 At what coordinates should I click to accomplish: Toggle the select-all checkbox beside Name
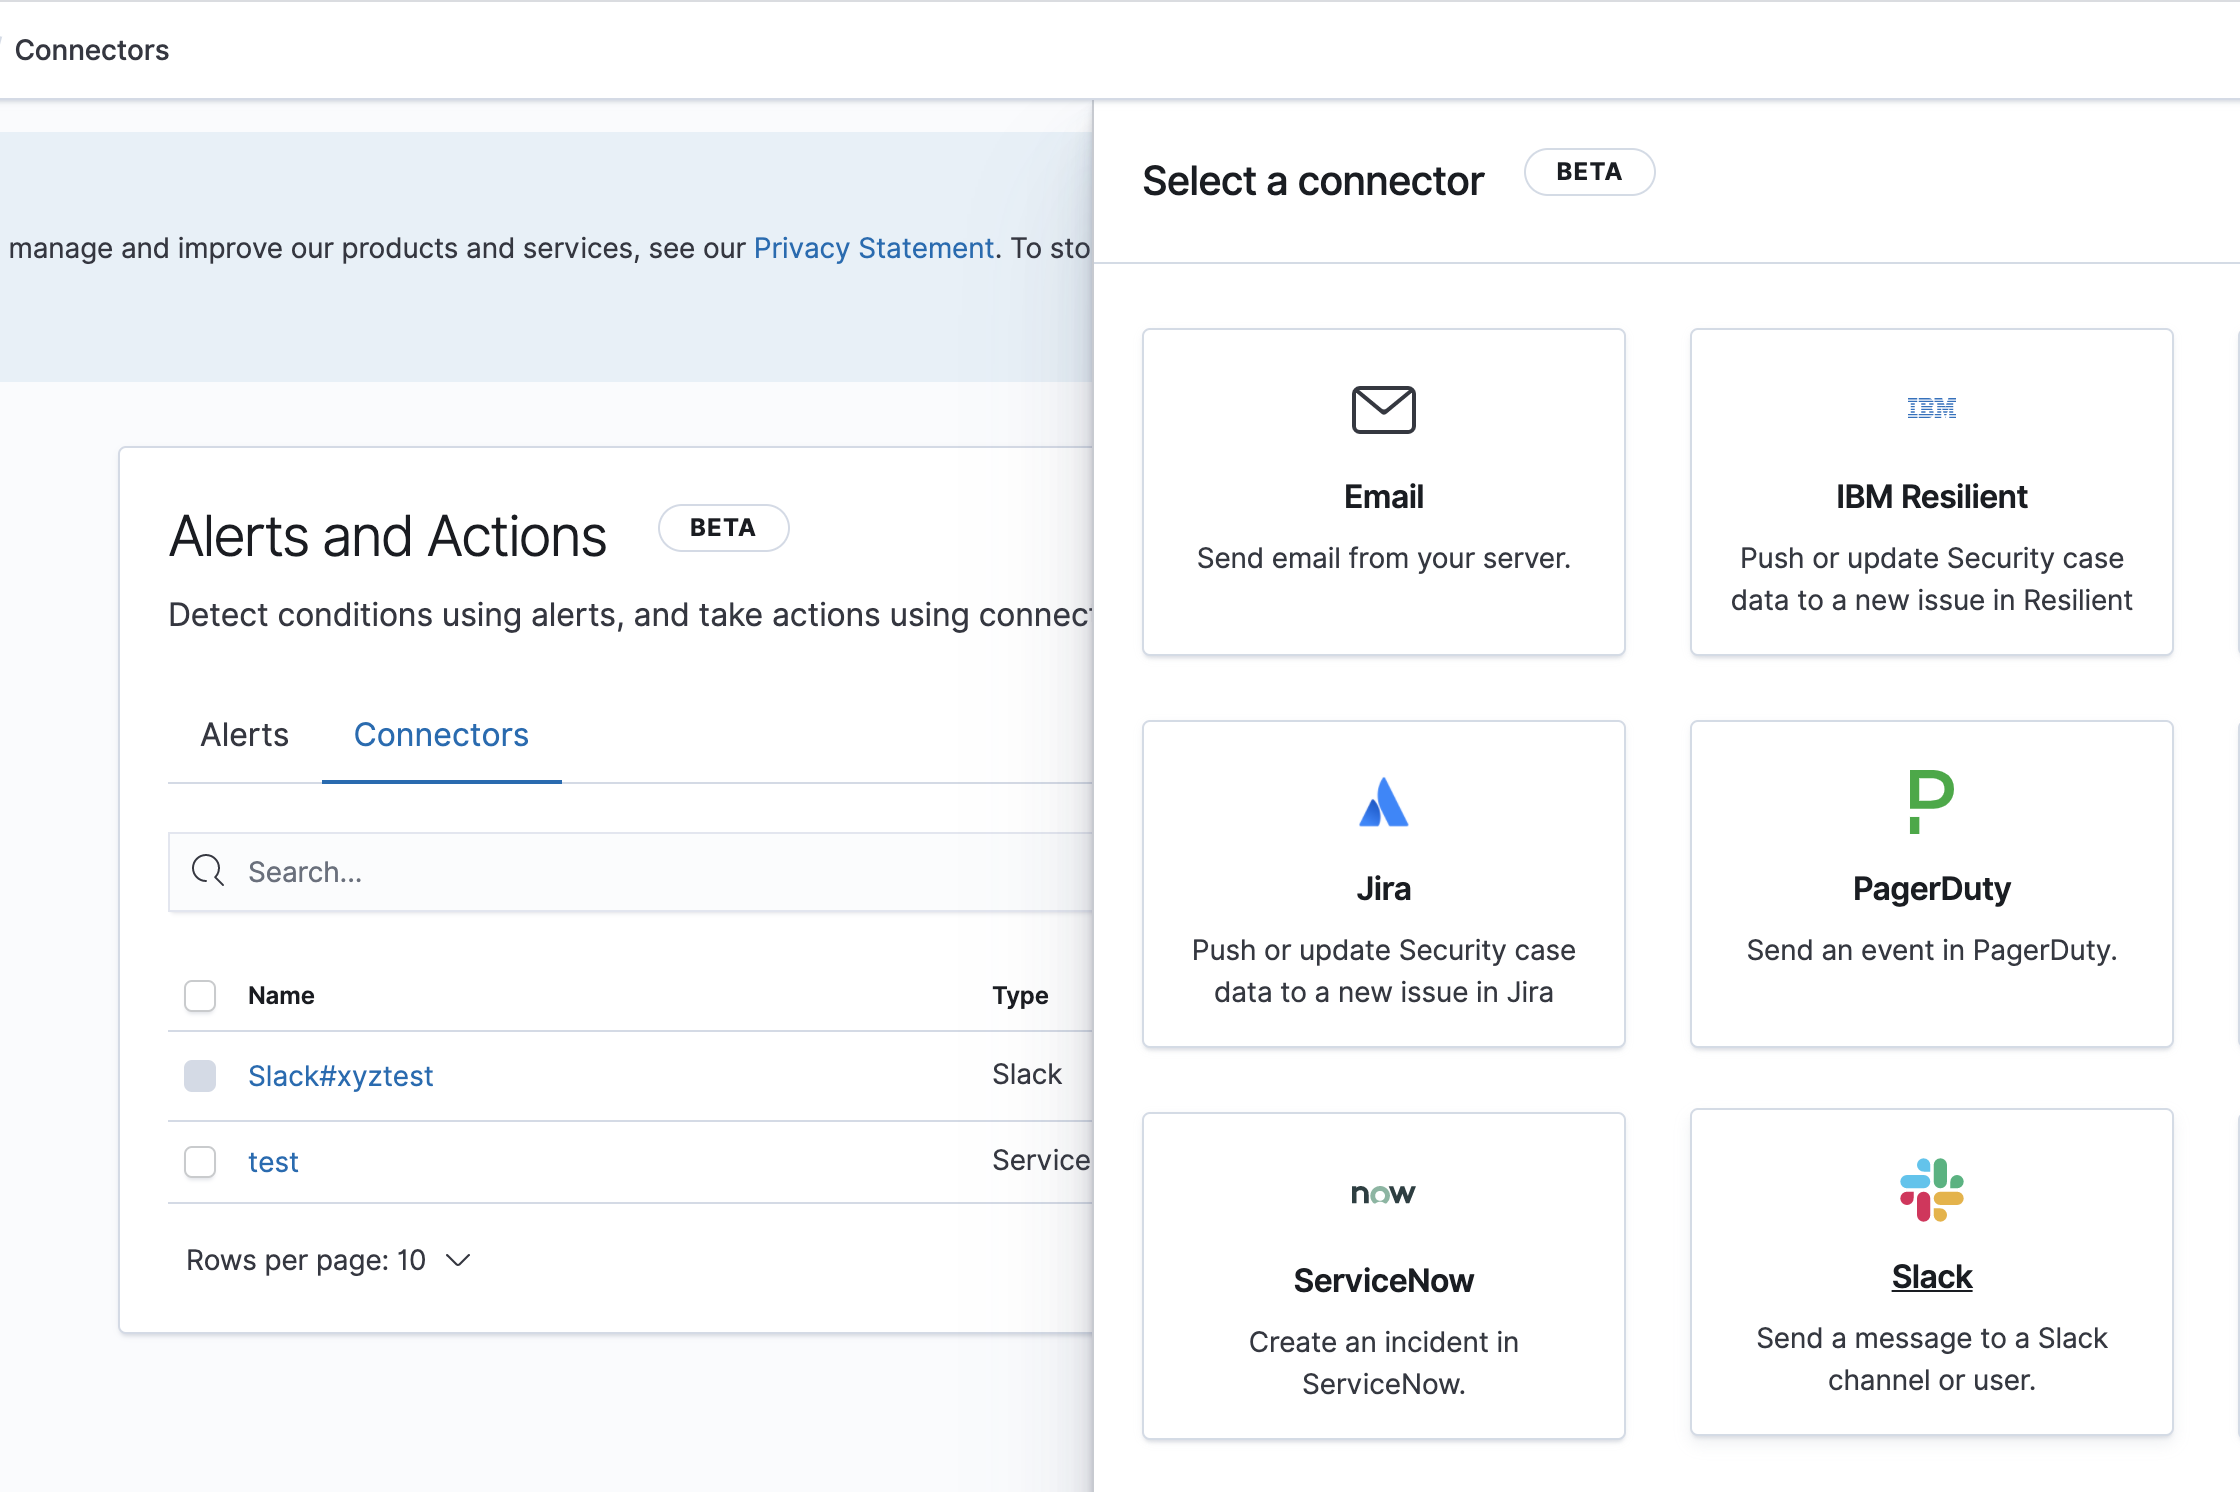tap(200, 995)
